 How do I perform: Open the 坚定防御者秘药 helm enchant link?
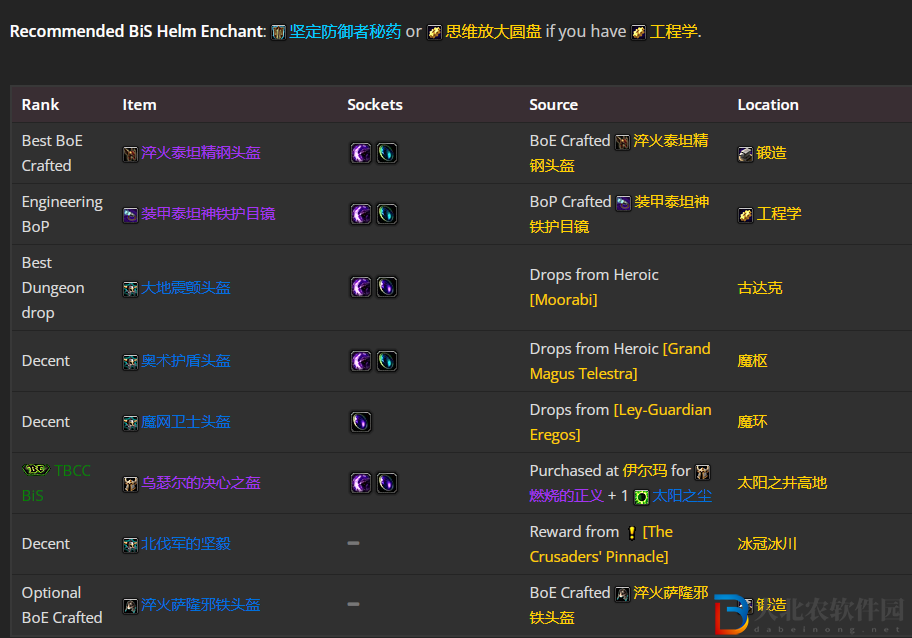(345, 31)
